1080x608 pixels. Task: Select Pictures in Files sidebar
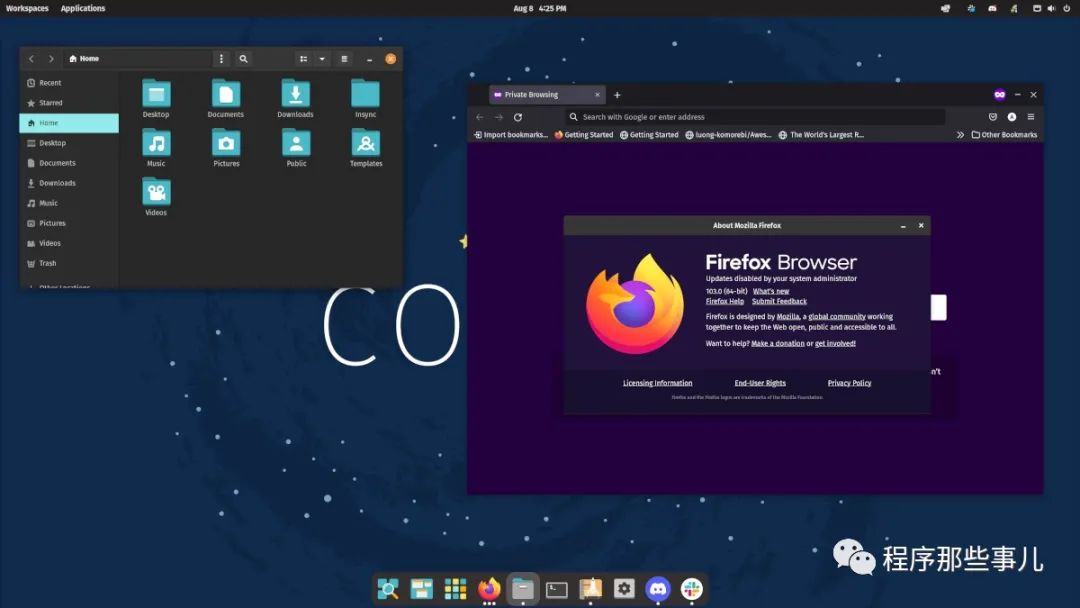click(69, 223)
